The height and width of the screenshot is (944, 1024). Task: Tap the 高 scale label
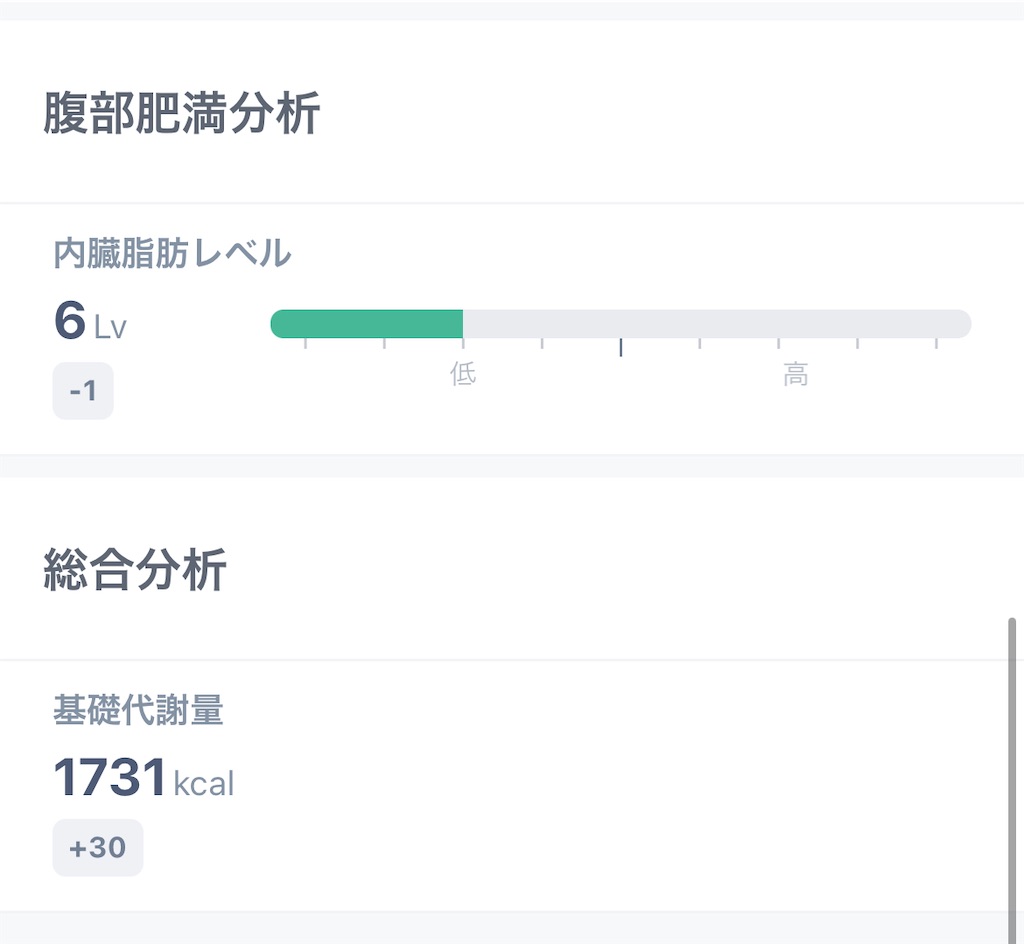(795, 375)
